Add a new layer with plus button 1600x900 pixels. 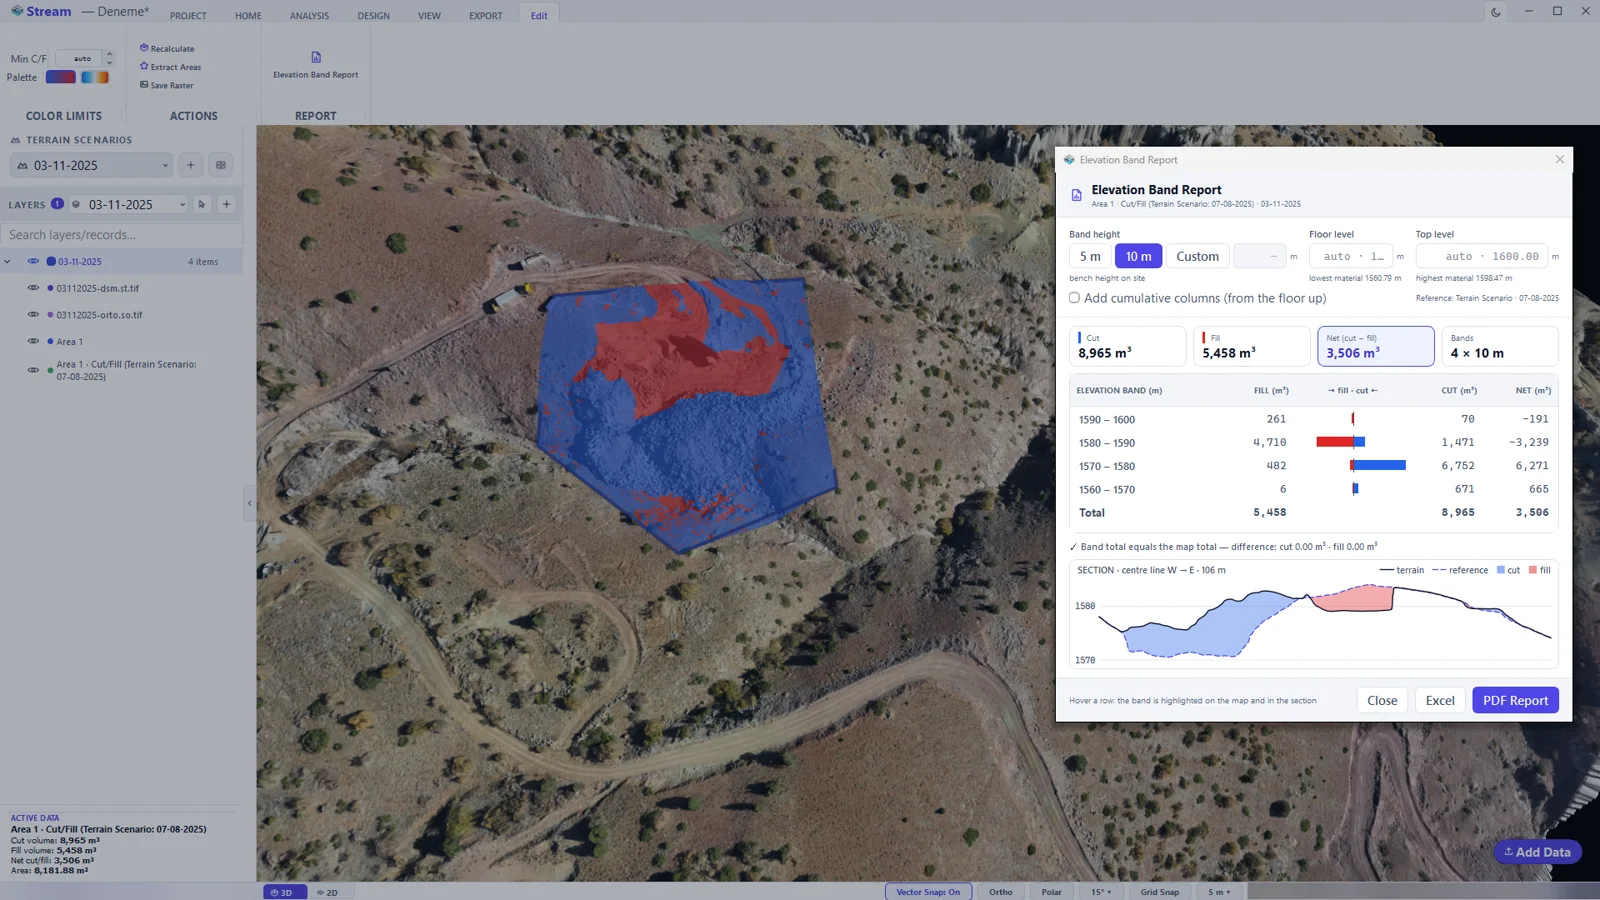click(x=227, y=204)
